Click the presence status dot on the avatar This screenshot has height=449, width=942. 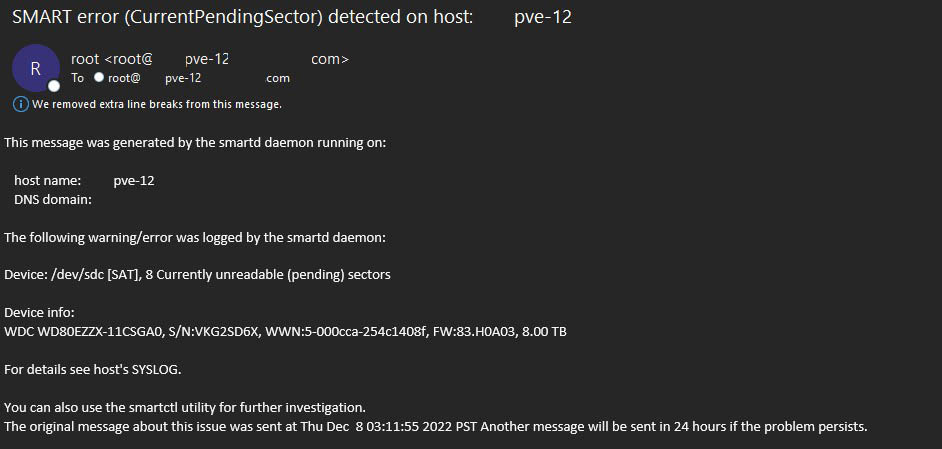tap(54, 85)
